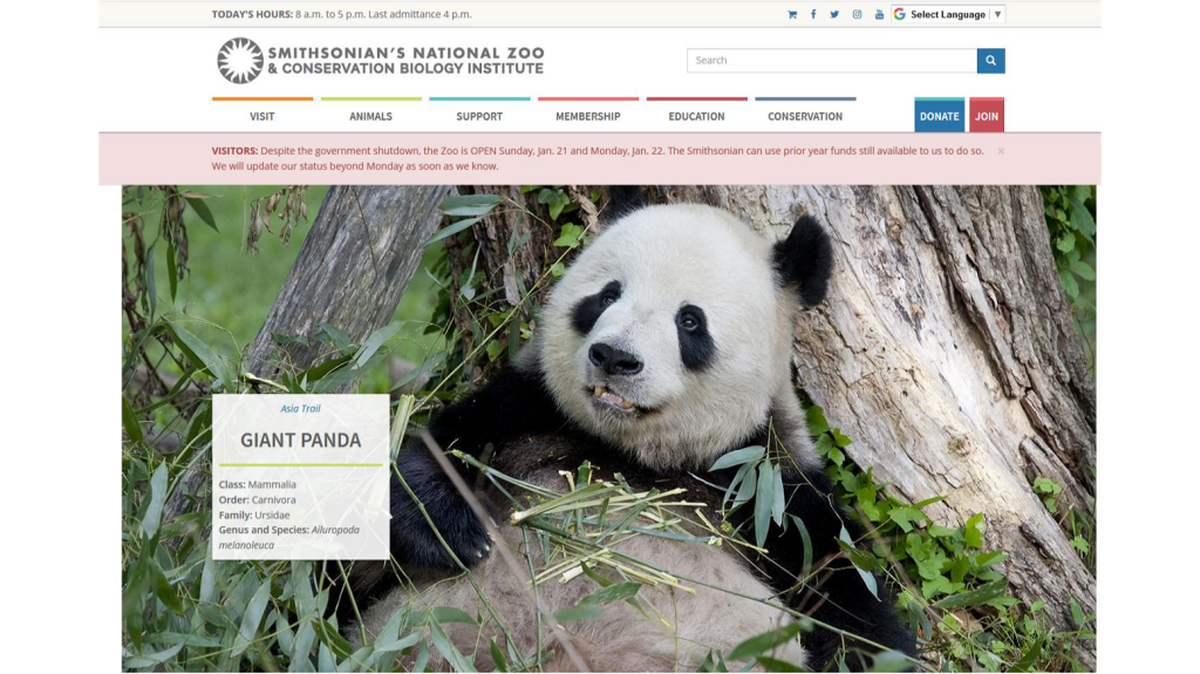Expand the Select Language dropdown arrow
Screen dimensions: 1200x674
997,15
